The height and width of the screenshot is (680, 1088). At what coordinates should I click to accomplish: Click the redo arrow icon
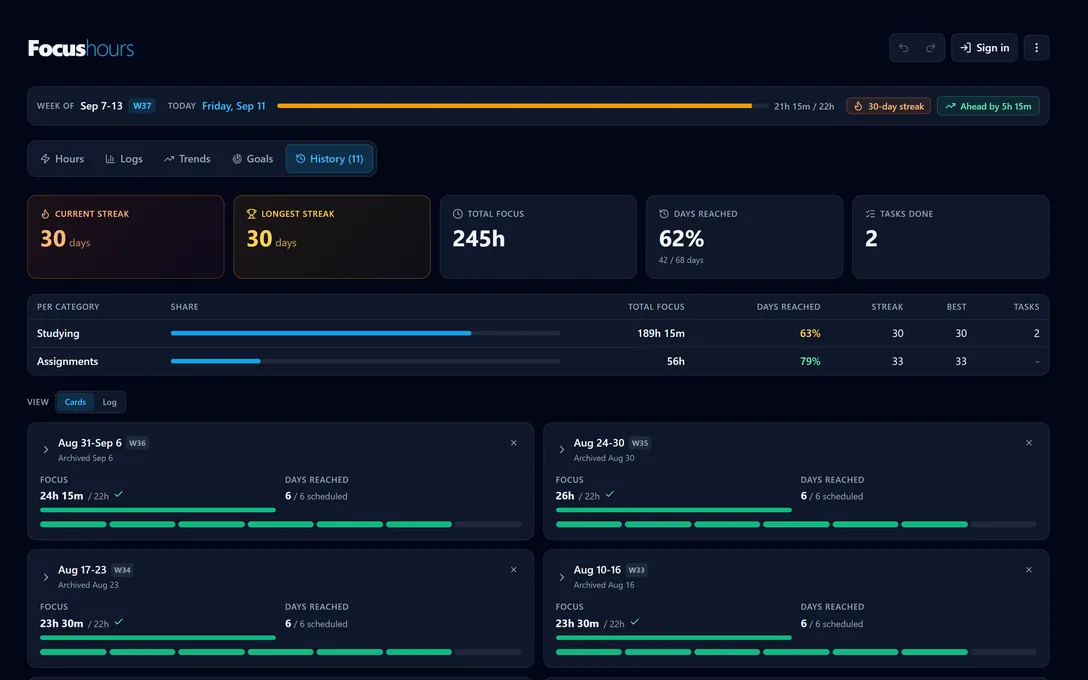tap(930, 48)
